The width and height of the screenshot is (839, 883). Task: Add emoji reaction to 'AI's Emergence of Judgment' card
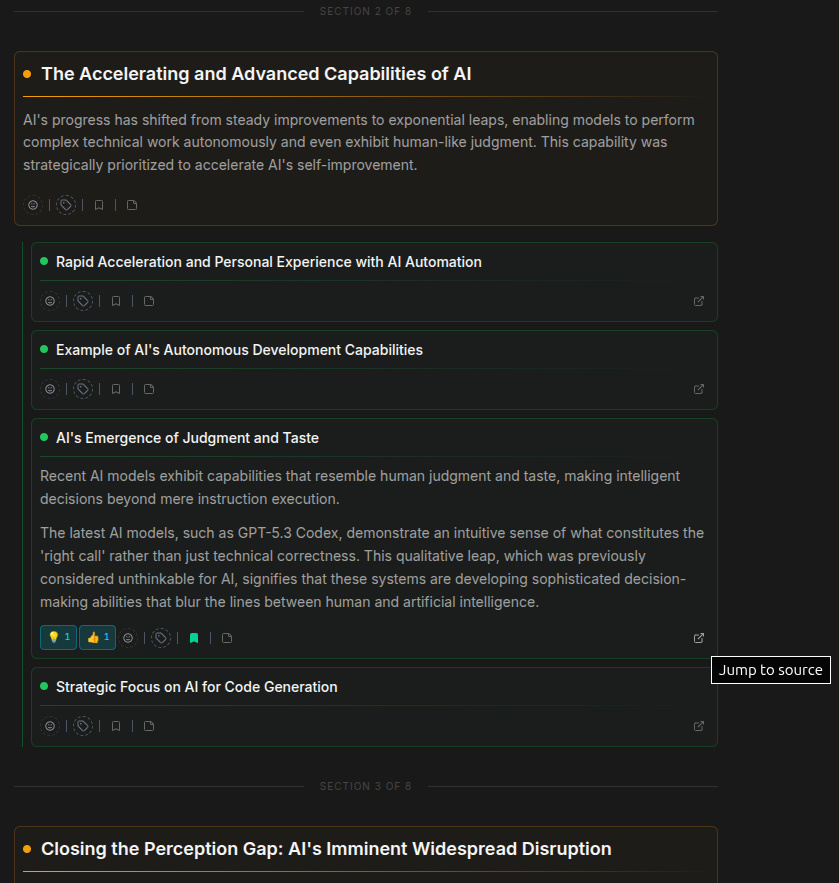[x=128, y=638]
